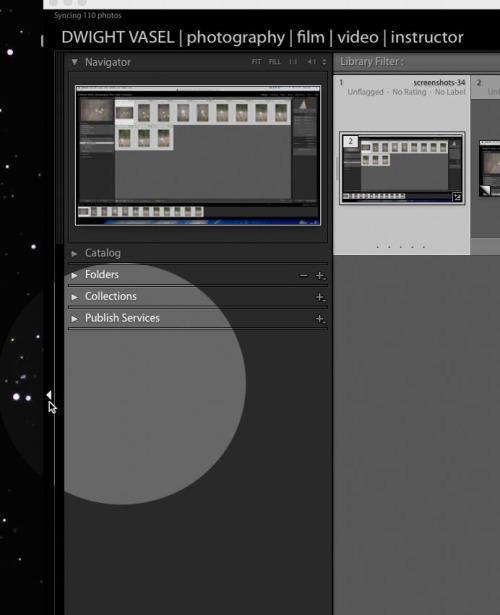This screenshot has width=500, height=615.
Task: Select the 4:1 zoom level in Navigator
Action: coord(311,62)
